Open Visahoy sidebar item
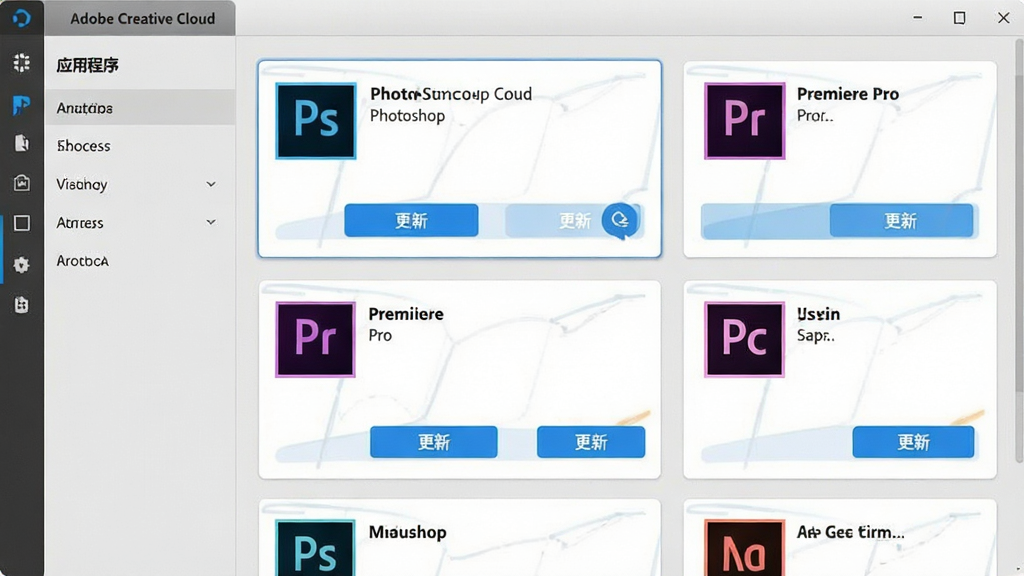1024x576 pixels. (82, 185)
